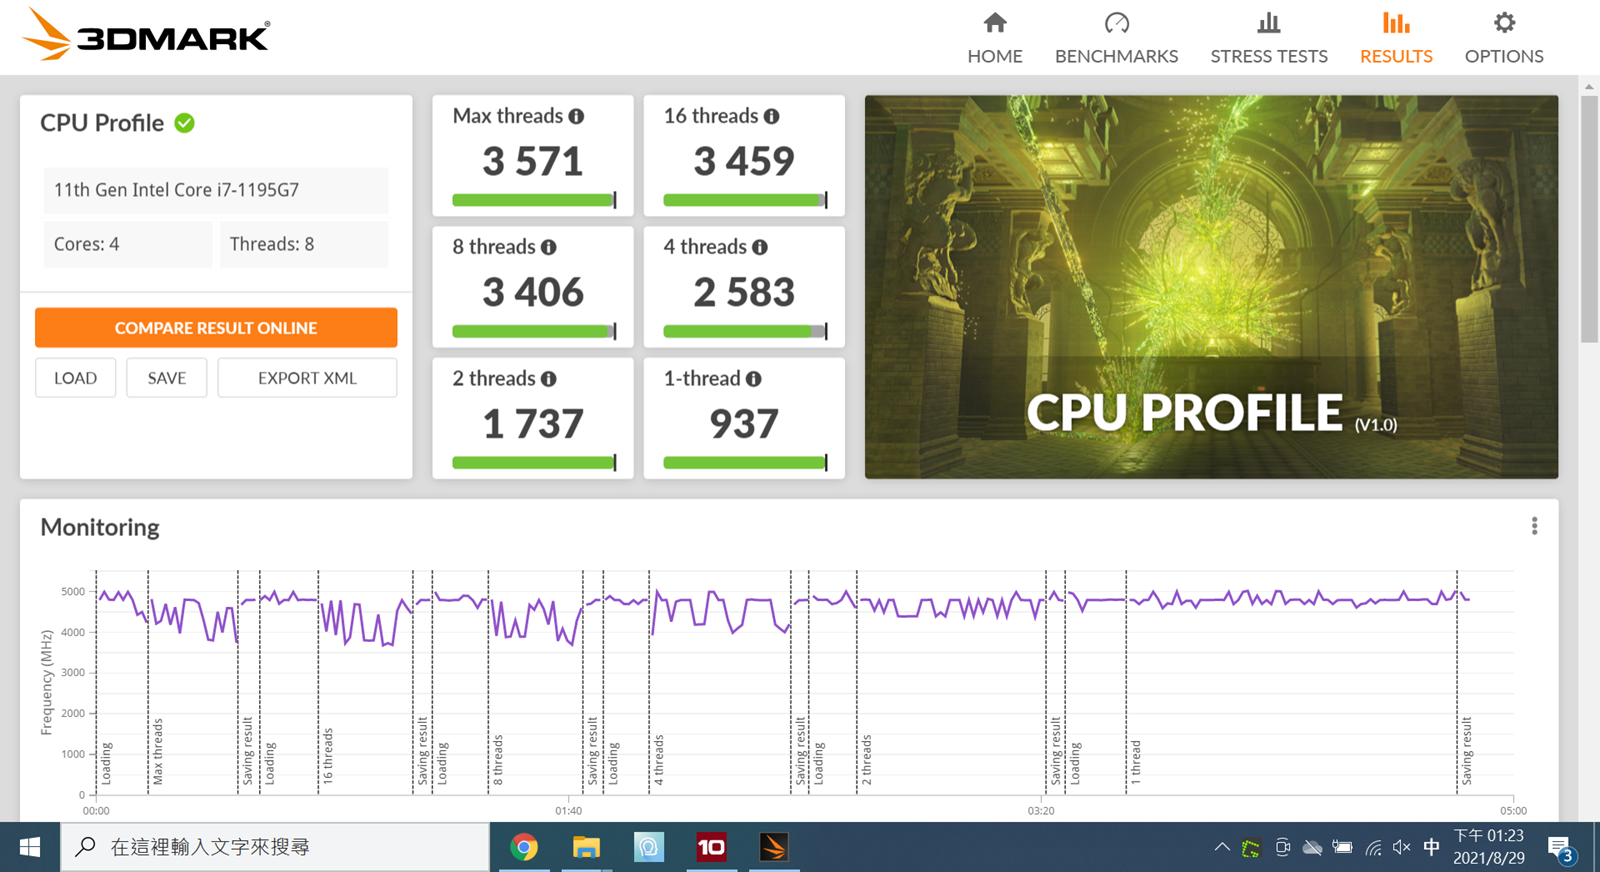Screen dimensions: 1600x872
Task: Click the vertical scrollbar thumb on the right
Action: pos(1589,220)
